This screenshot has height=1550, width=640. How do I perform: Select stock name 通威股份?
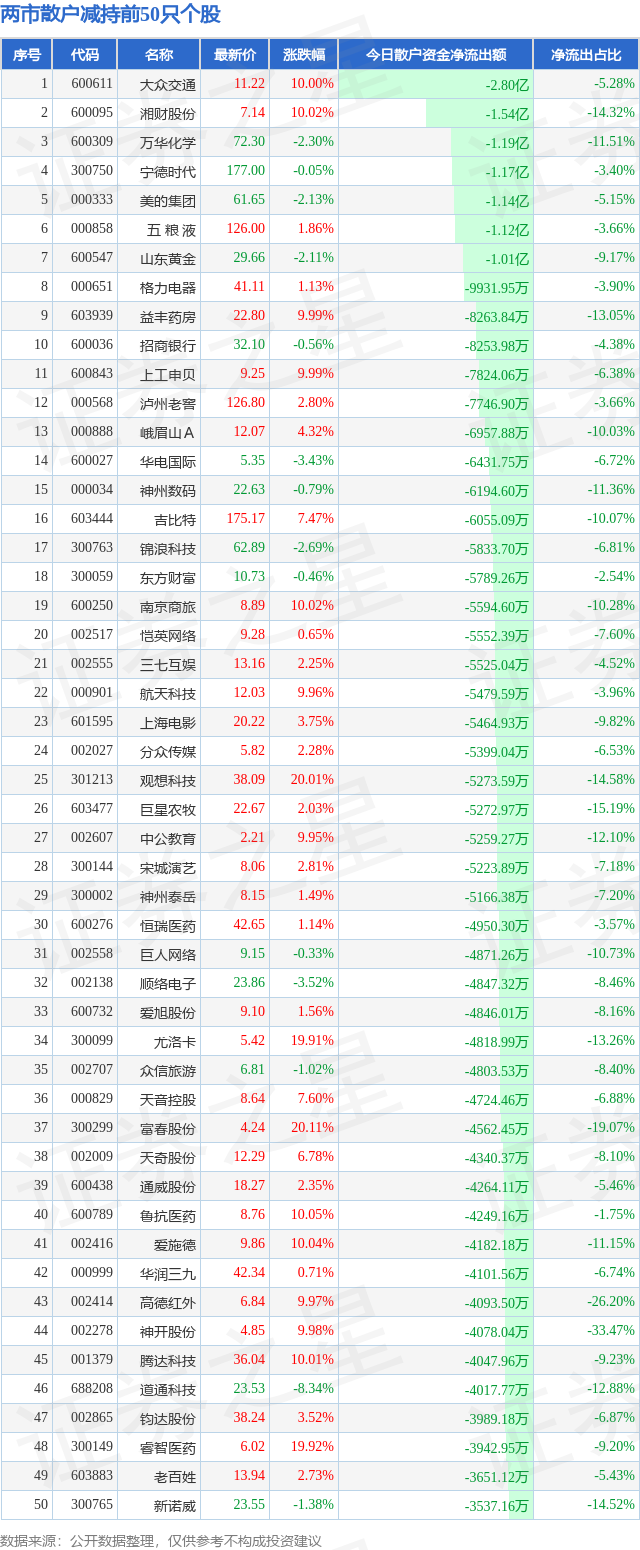(168, 1186)
